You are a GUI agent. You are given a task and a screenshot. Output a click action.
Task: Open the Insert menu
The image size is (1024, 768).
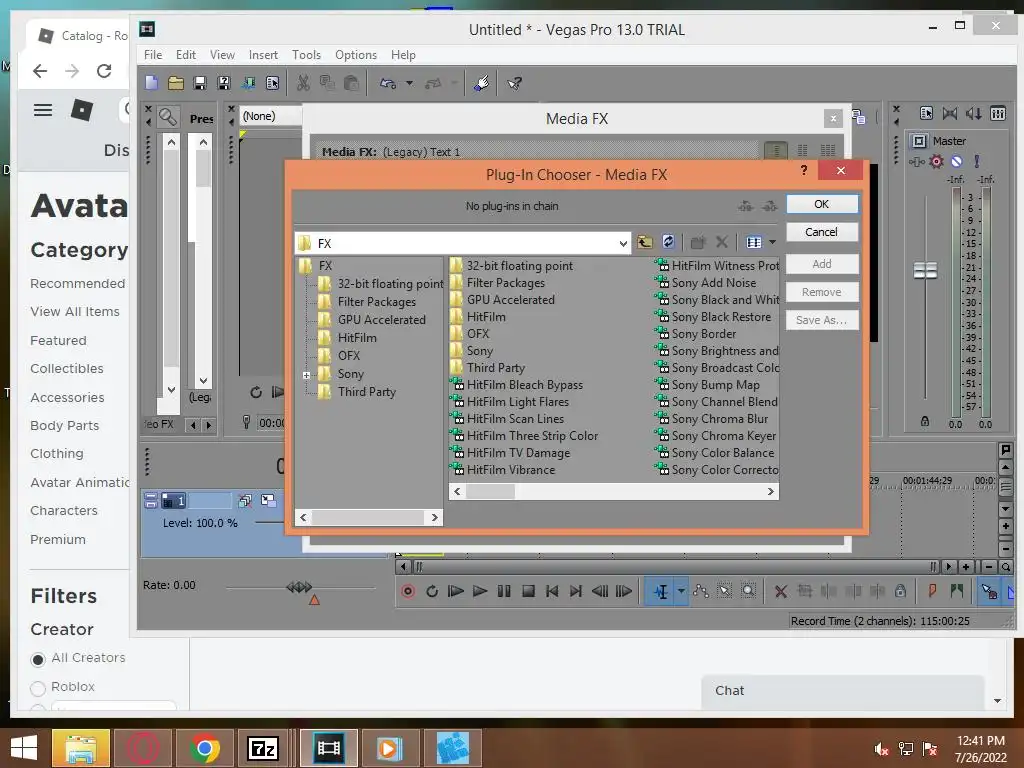pyautogui.click(x=263, y=55)
